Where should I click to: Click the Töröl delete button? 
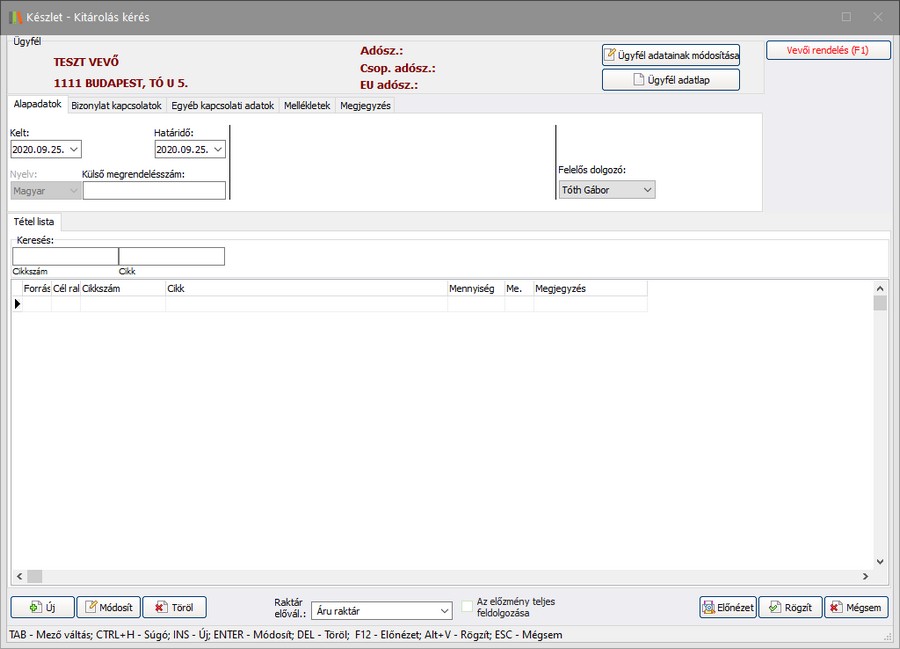click(174, 607)
